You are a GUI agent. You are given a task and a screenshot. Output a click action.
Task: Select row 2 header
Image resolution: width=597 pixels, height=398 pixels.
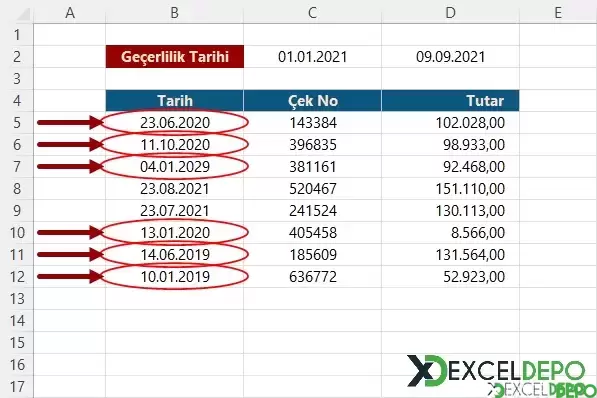point(17,57)
